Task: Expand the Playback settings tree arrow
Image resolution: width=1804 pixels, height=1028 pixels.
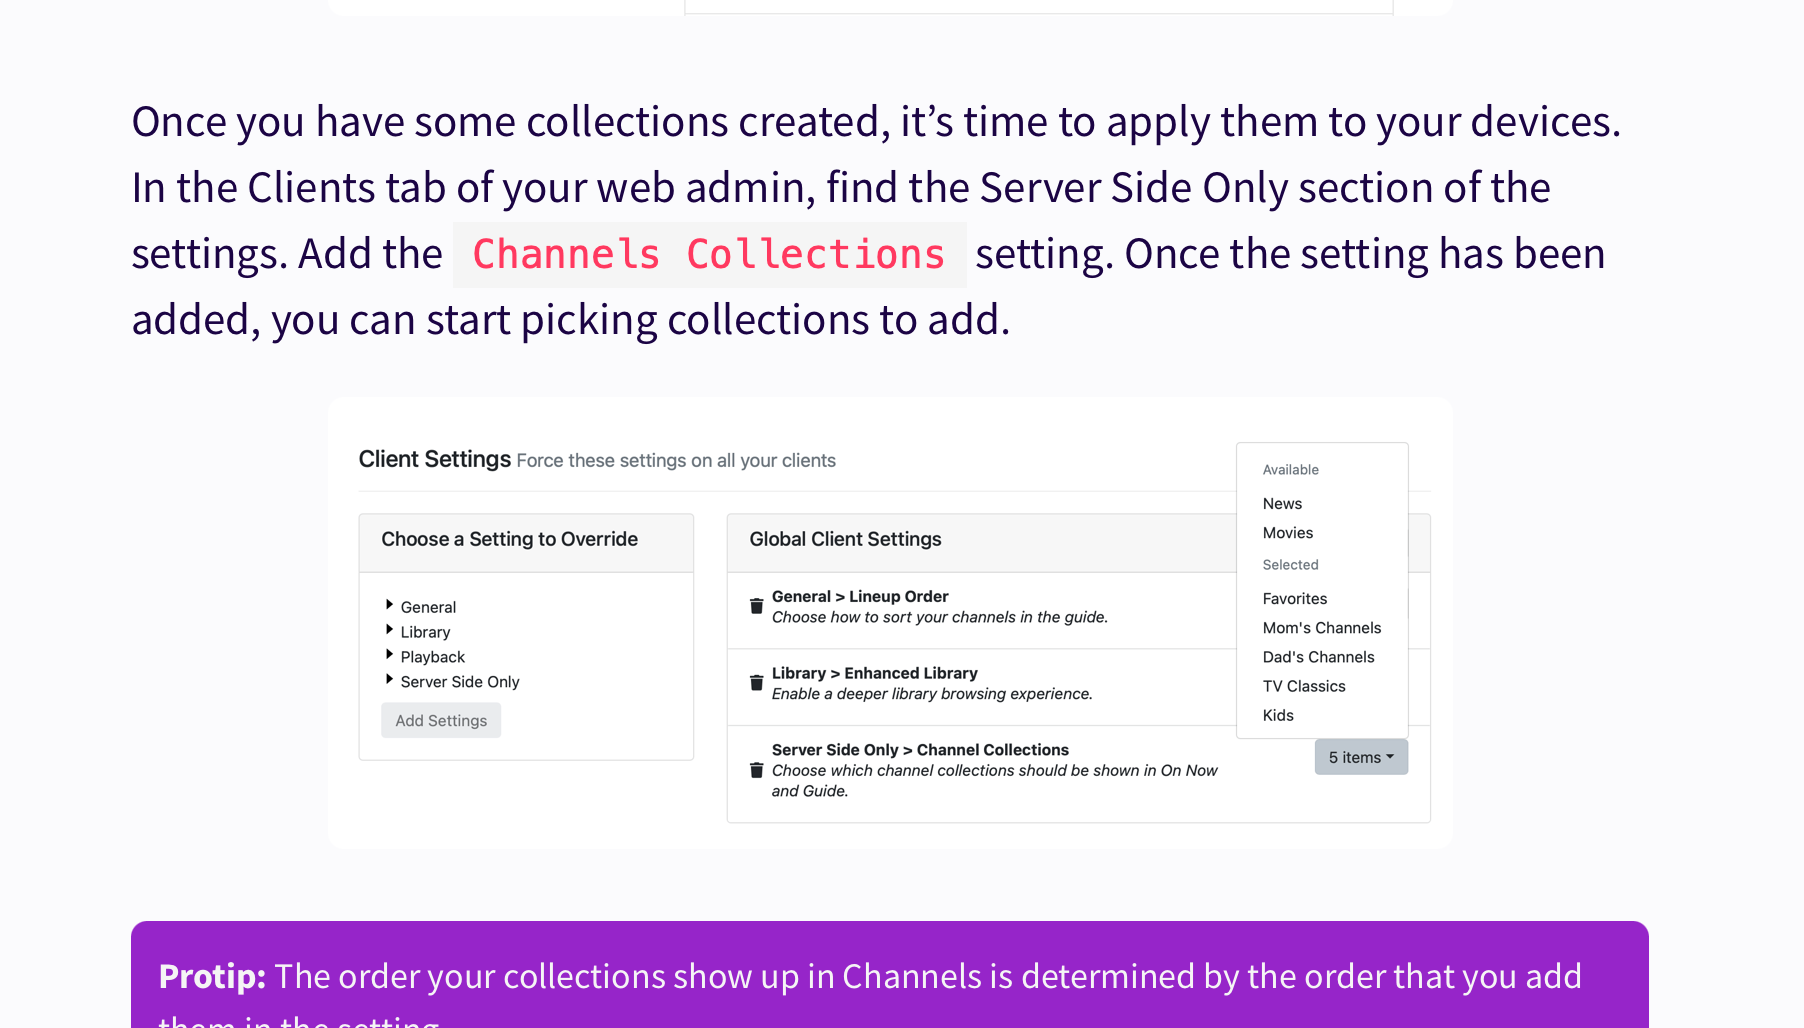Action: point(389,655)
